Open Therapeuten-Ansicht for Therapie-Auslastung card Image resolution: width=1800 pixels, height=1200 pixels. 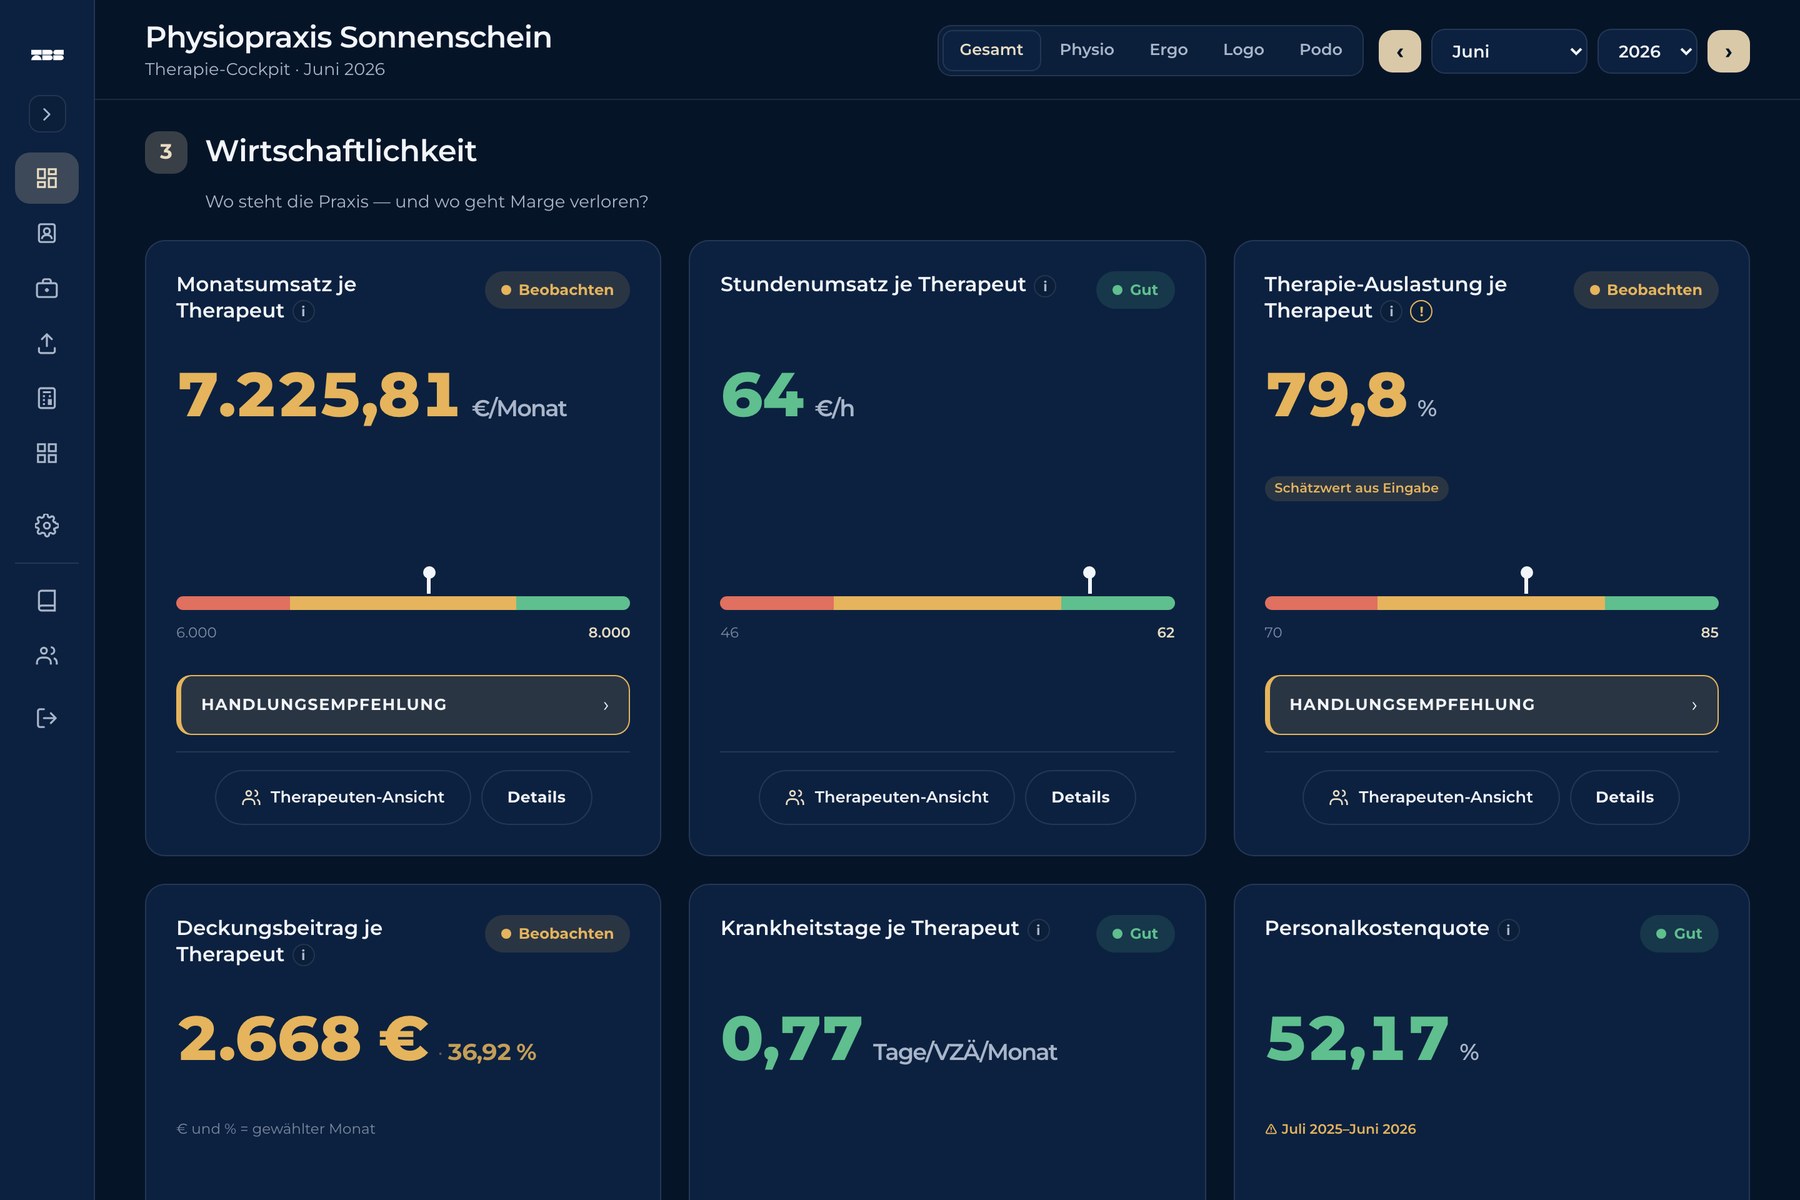point(1431,797)
